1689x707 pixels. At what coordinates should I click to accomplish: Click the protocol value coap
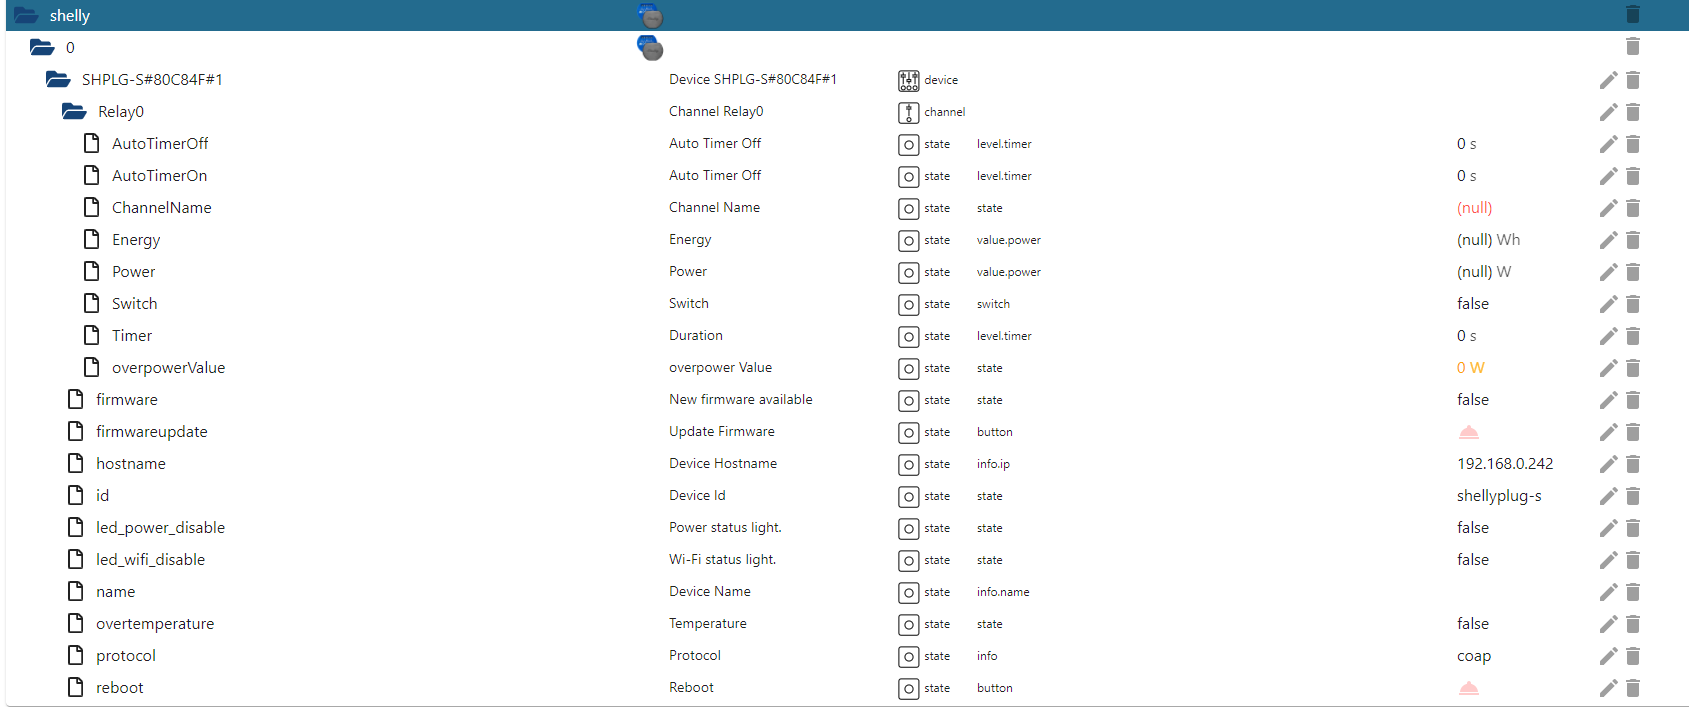[1474, 656]
